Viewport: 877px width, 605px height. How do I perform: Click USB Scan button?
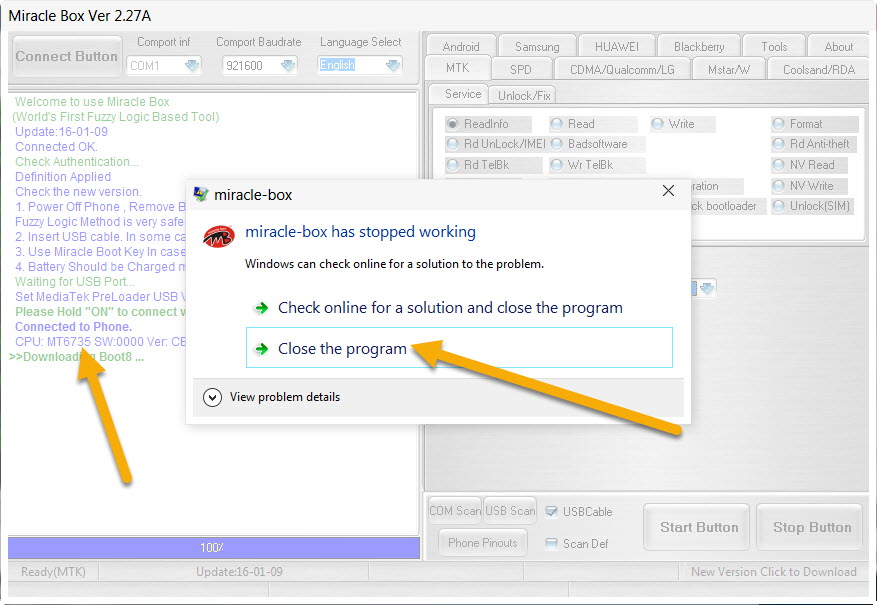(510, 511)
